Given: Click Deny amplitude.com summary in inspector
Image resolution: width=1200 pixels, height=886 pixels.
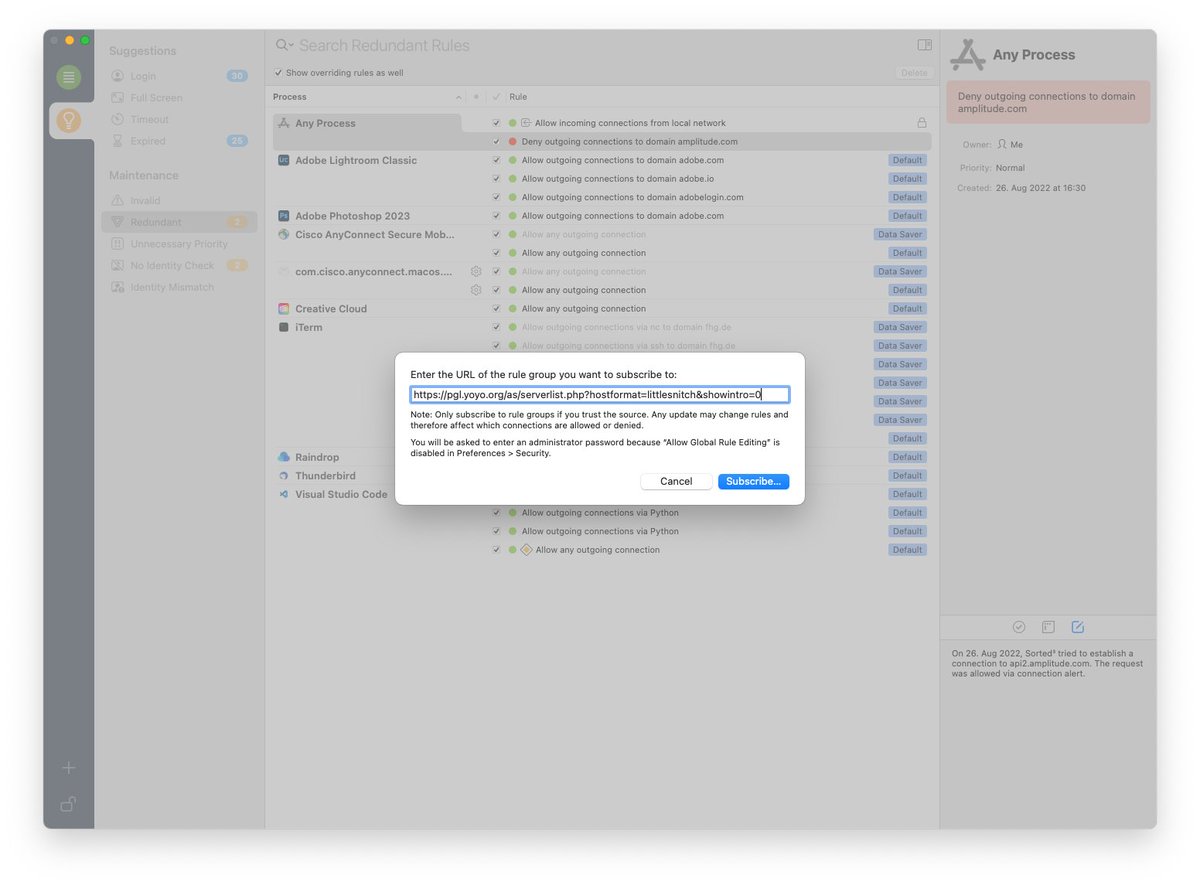Looking at the screenshot, I should (x=1048, y=102).
